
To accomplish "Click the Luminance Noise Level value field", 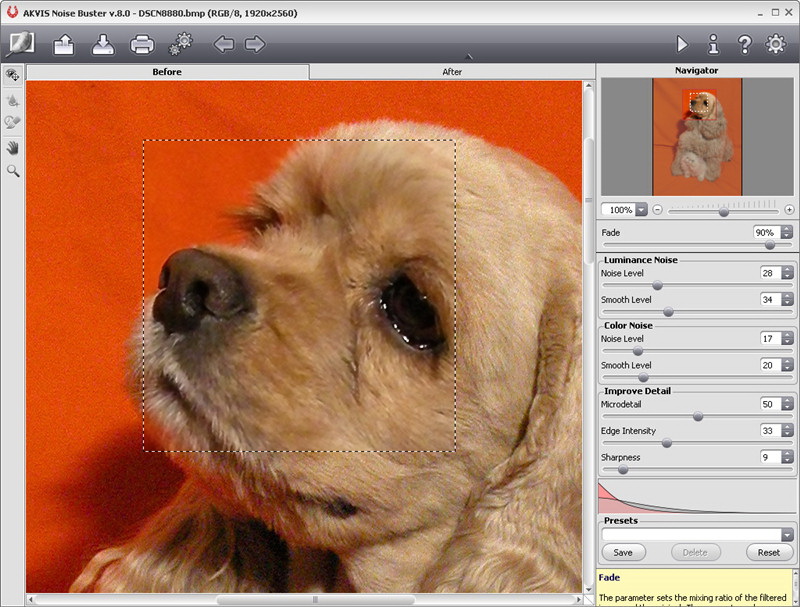I will pyautogui.click(x=769, y=273).
